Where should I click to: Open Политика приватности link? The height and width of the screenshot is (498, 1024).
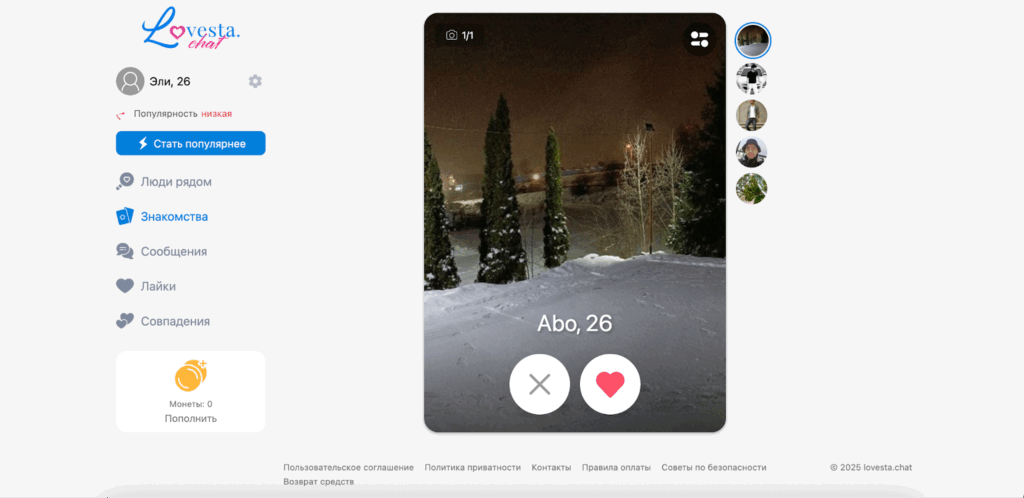point(473,467)
